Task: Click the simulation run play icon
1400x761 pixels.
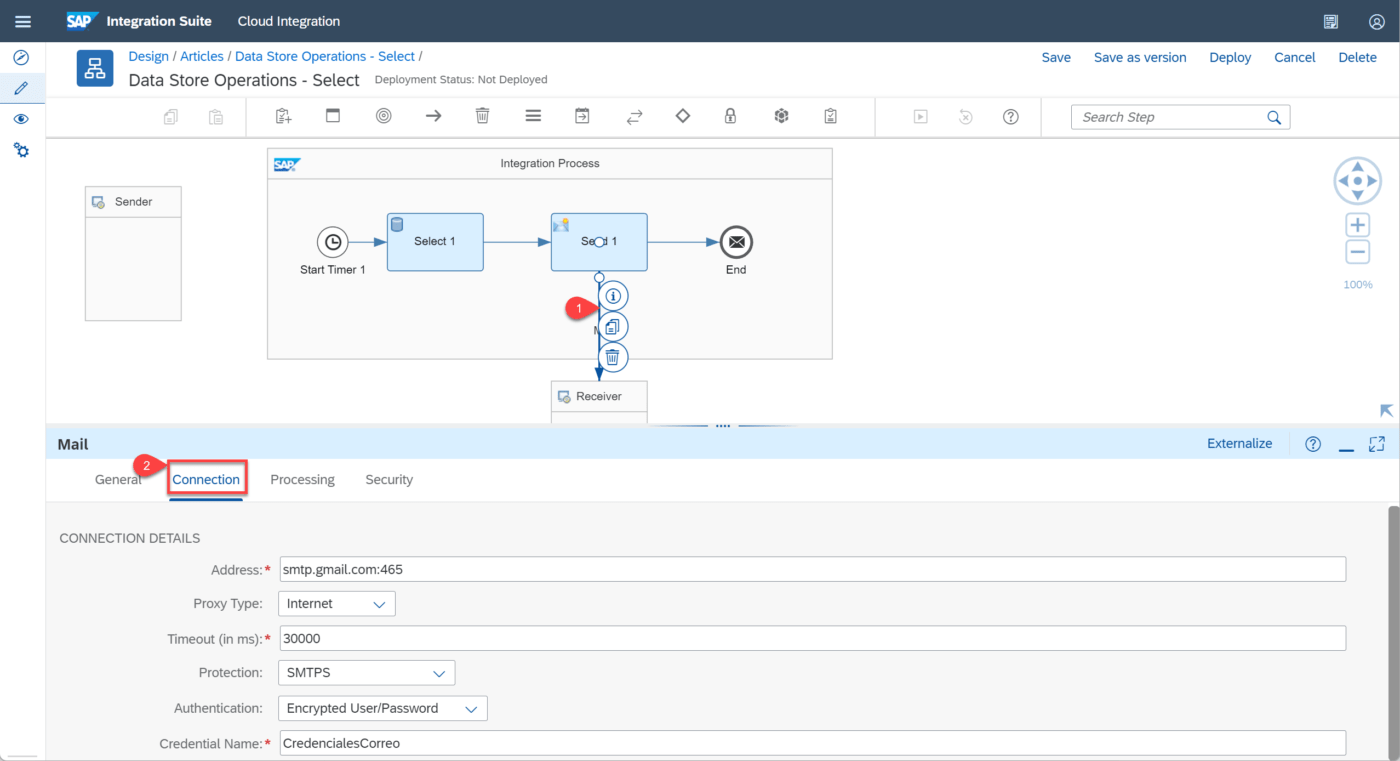Action: click(921, 117)
